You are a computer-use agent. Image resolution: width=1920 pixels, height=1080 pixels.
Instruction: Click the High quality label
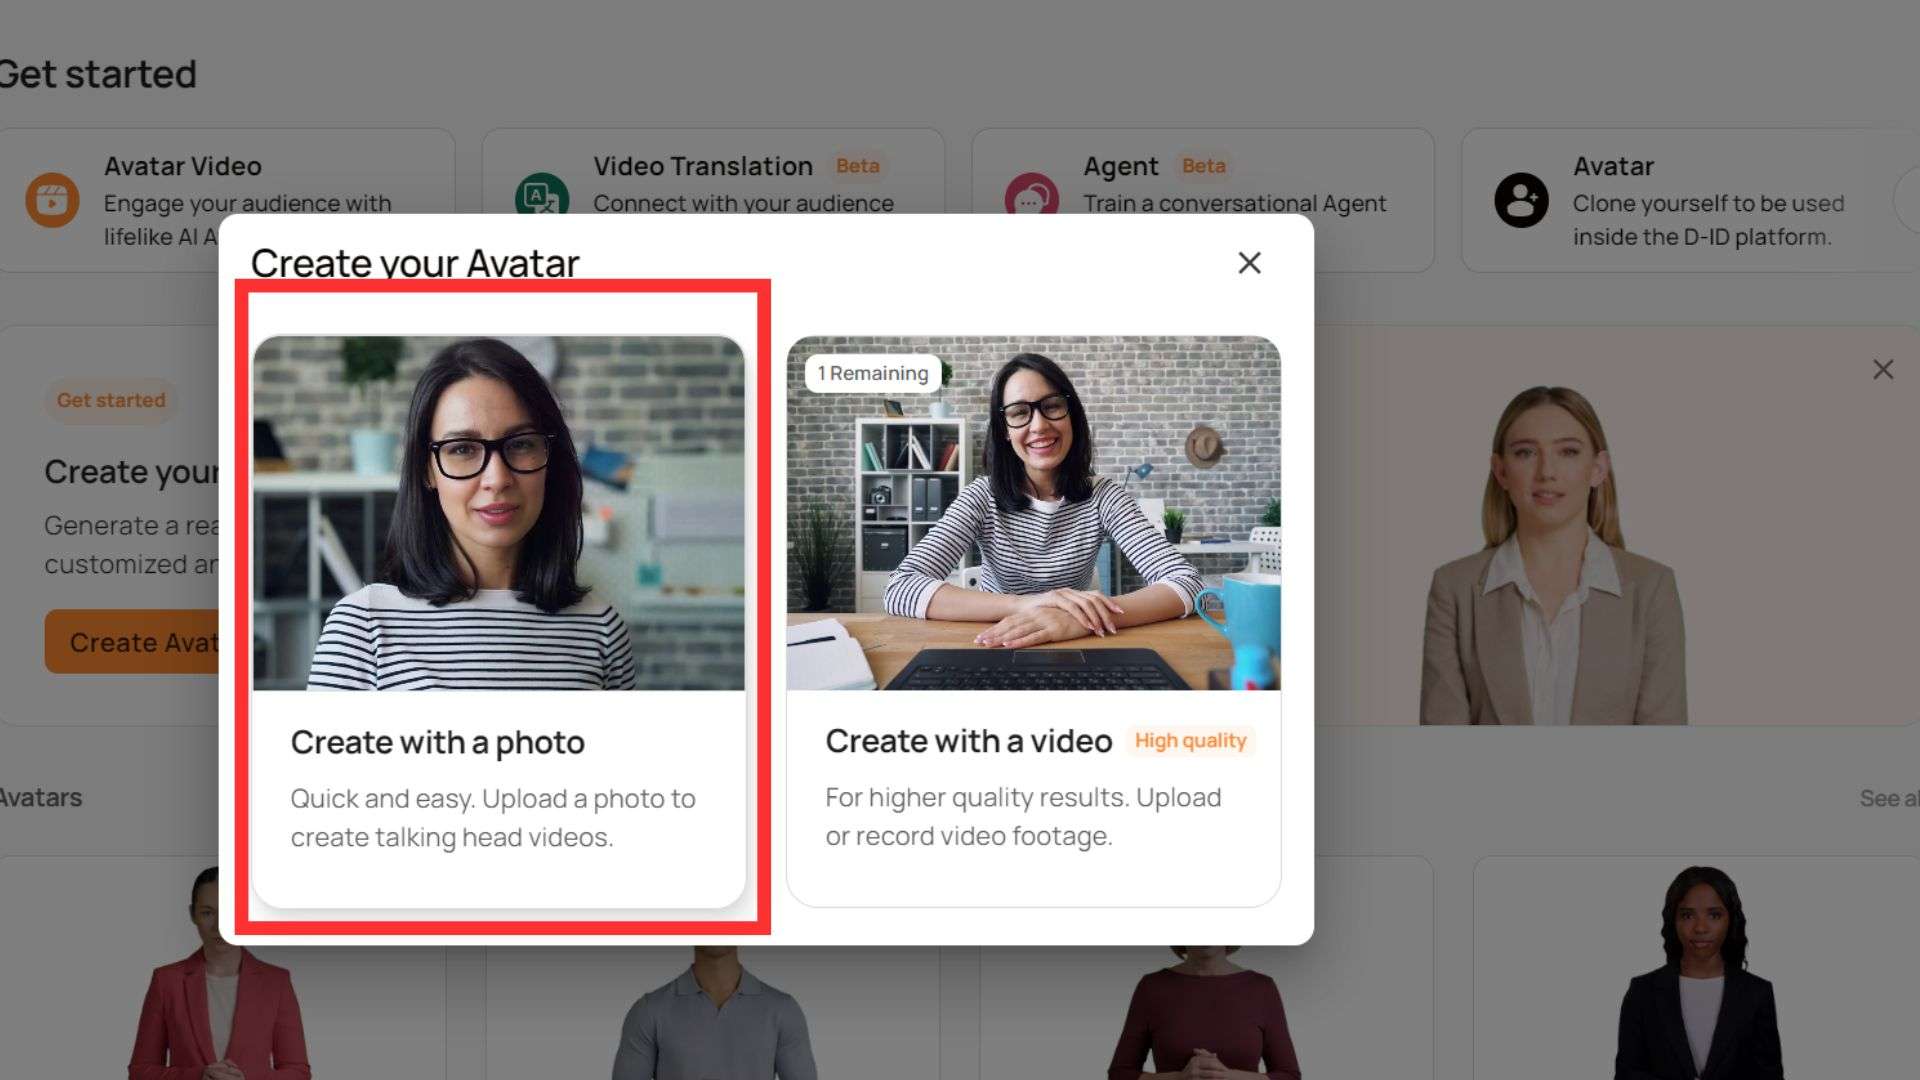[1190, 741]
